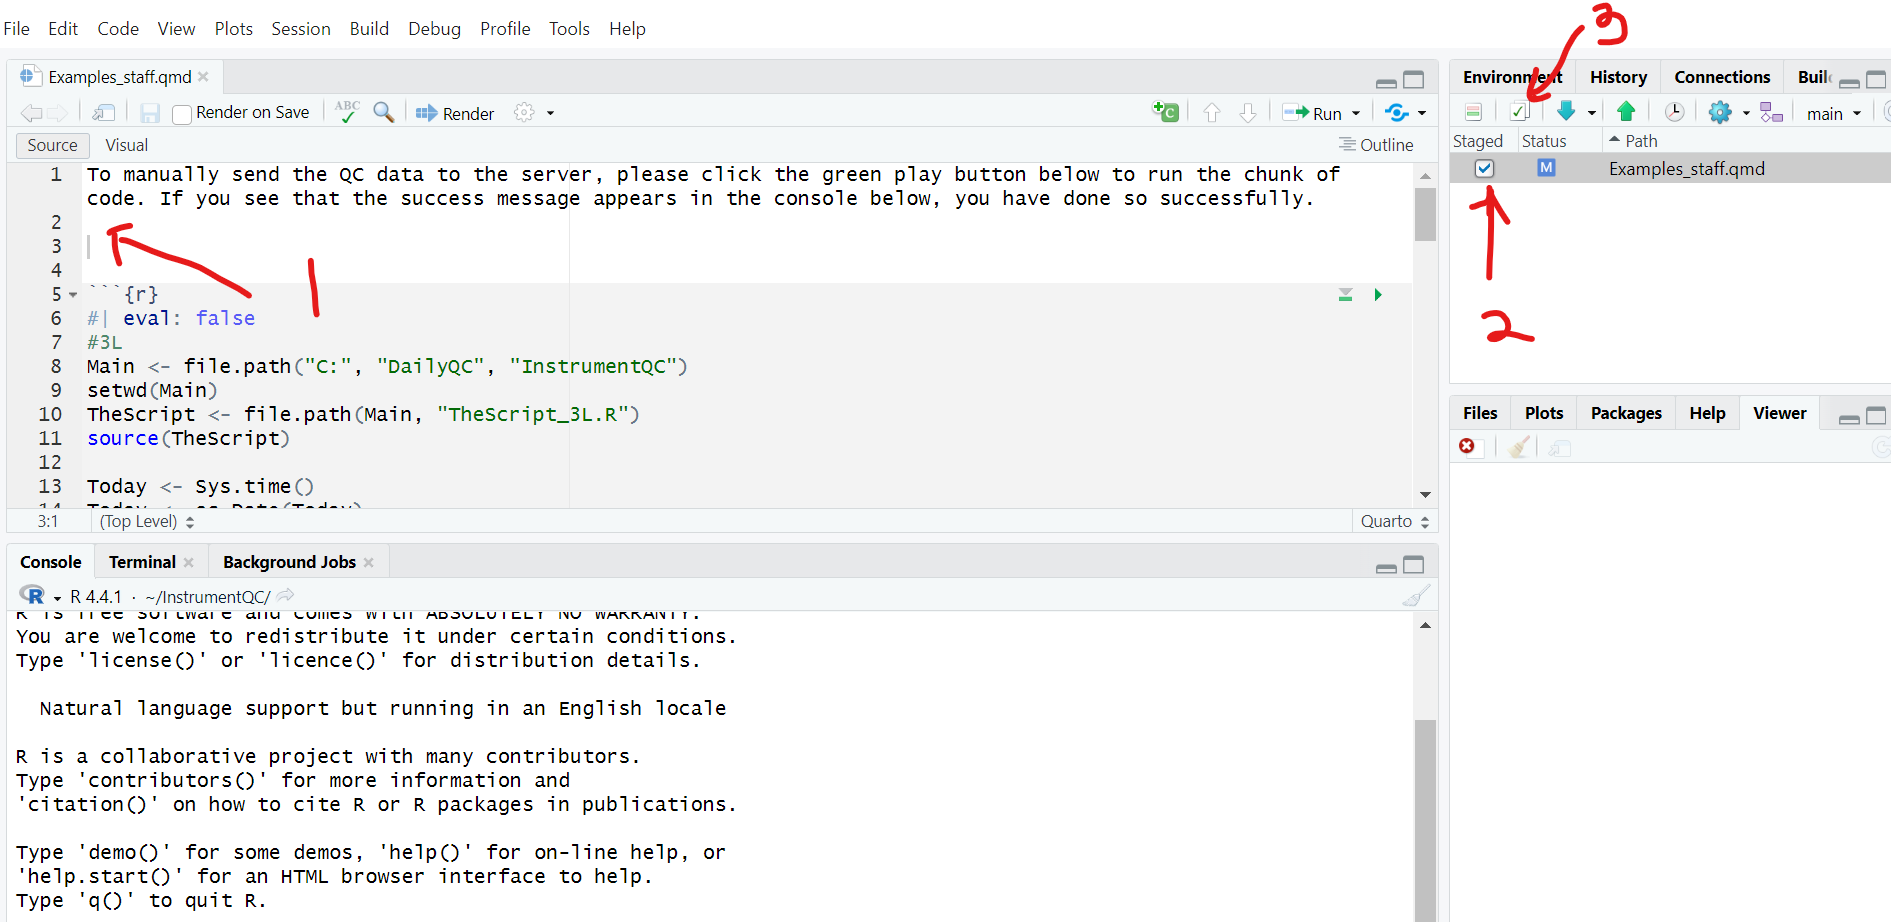Image resolution: width=1891 pixels, height=922 pixels.
Task: Open the Run dropdown arrow
Action: [x=1356, y=114]
